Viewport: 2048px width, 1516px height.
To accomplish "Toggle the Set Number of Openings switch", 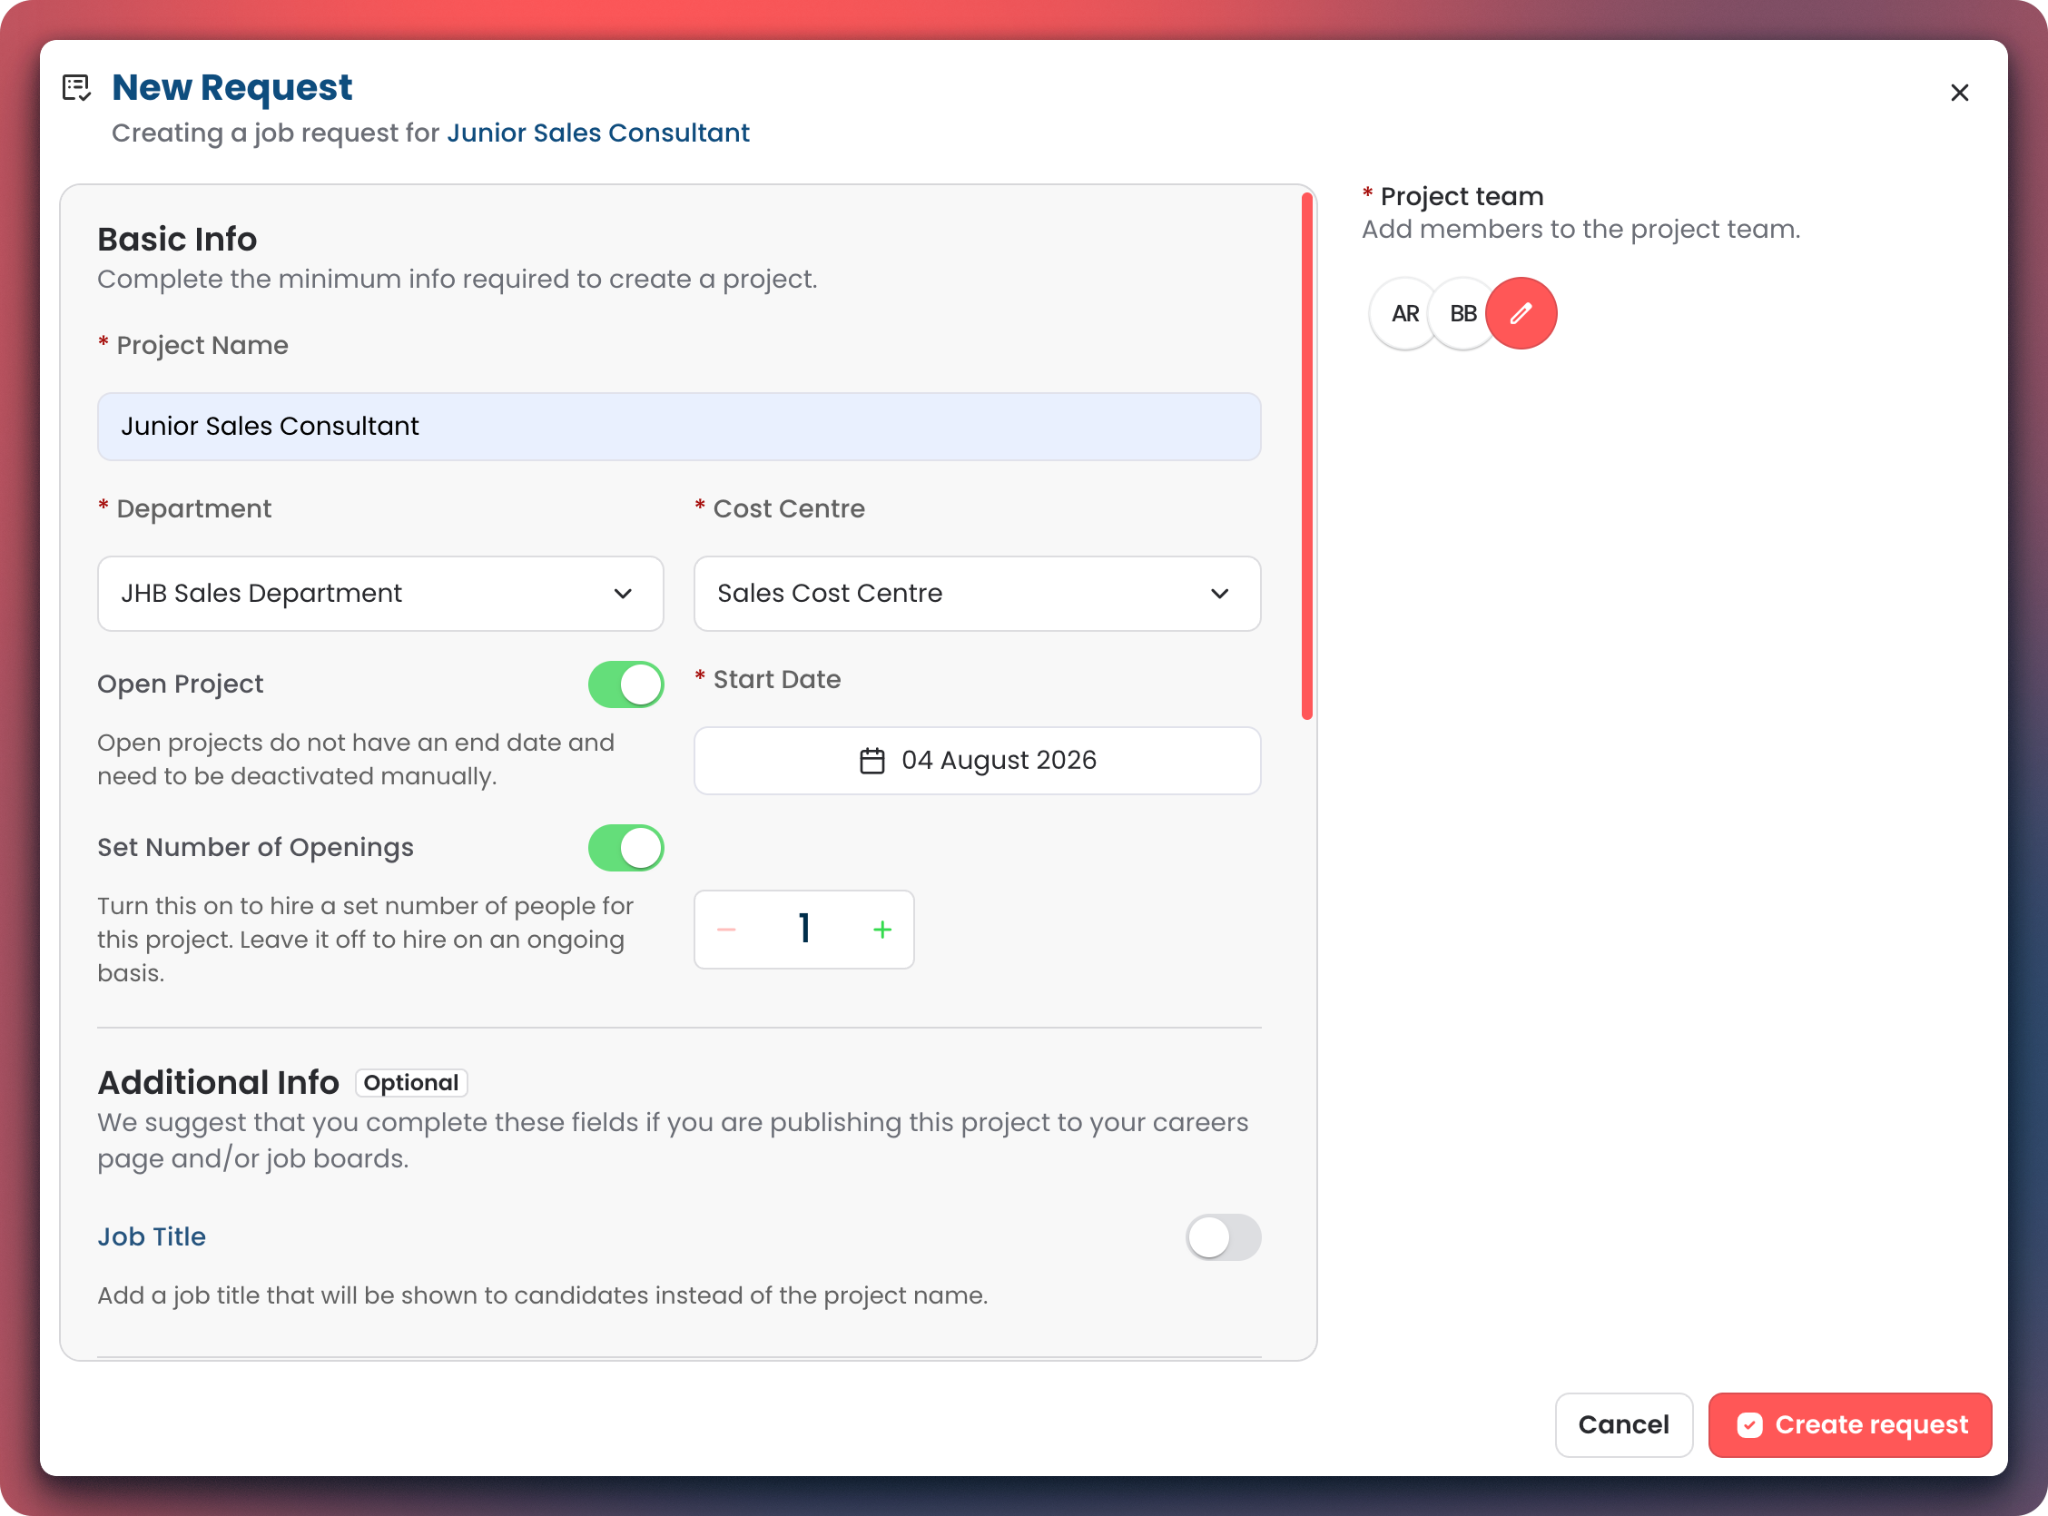I will point(626,848).
